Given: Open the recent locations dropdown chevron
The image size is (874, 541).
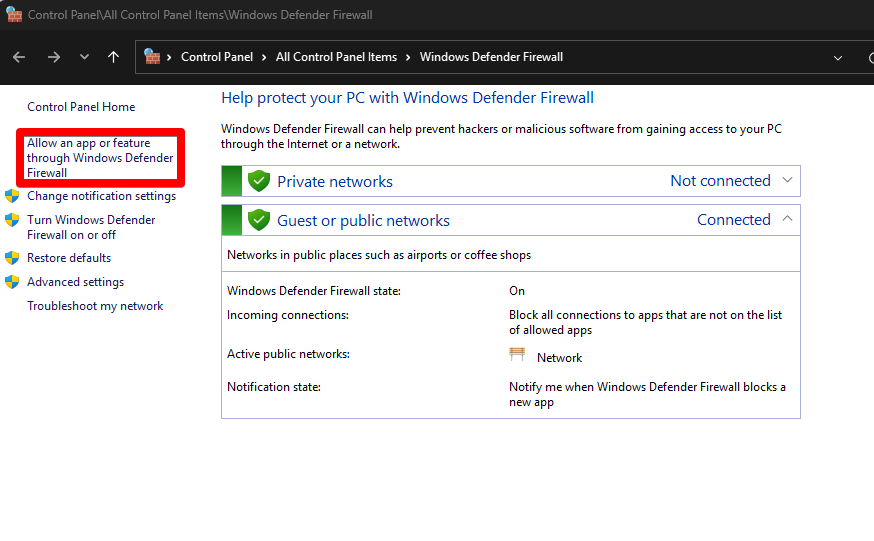Looking at the screenshot, I should pos(84,57).
